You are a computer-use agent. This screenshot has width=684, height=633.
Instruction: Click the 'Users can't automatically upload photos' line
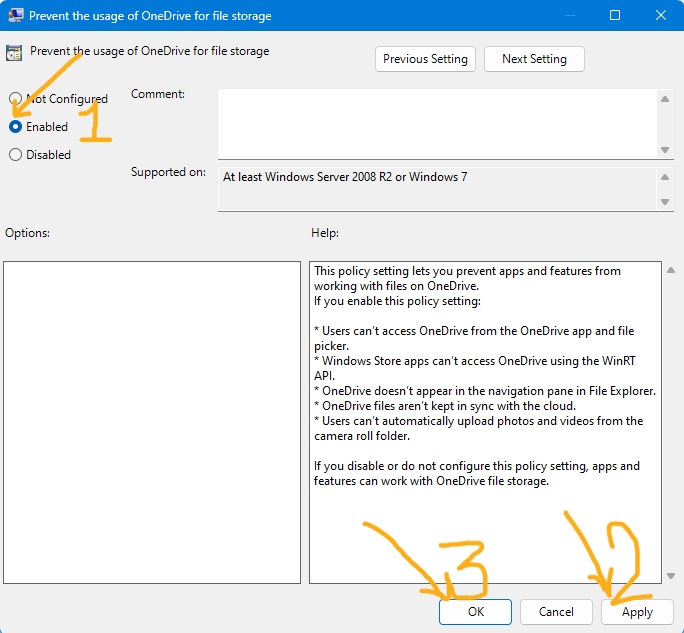click(x=479, y=428)
